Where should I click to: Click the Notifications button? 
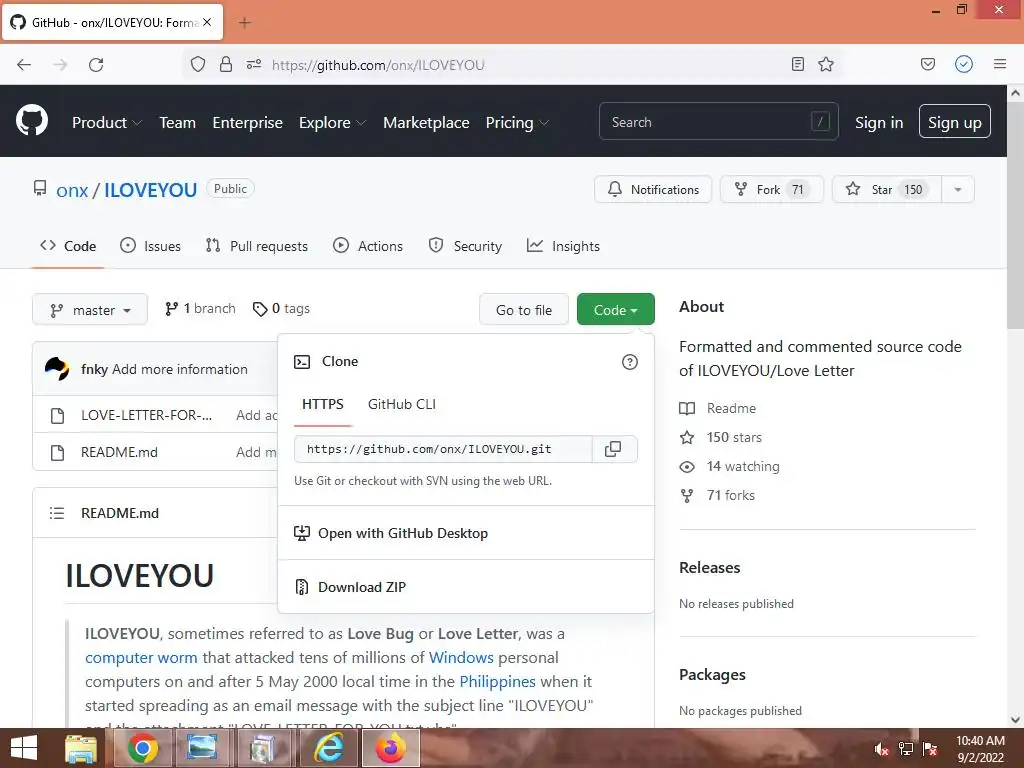tap(652, 189)
